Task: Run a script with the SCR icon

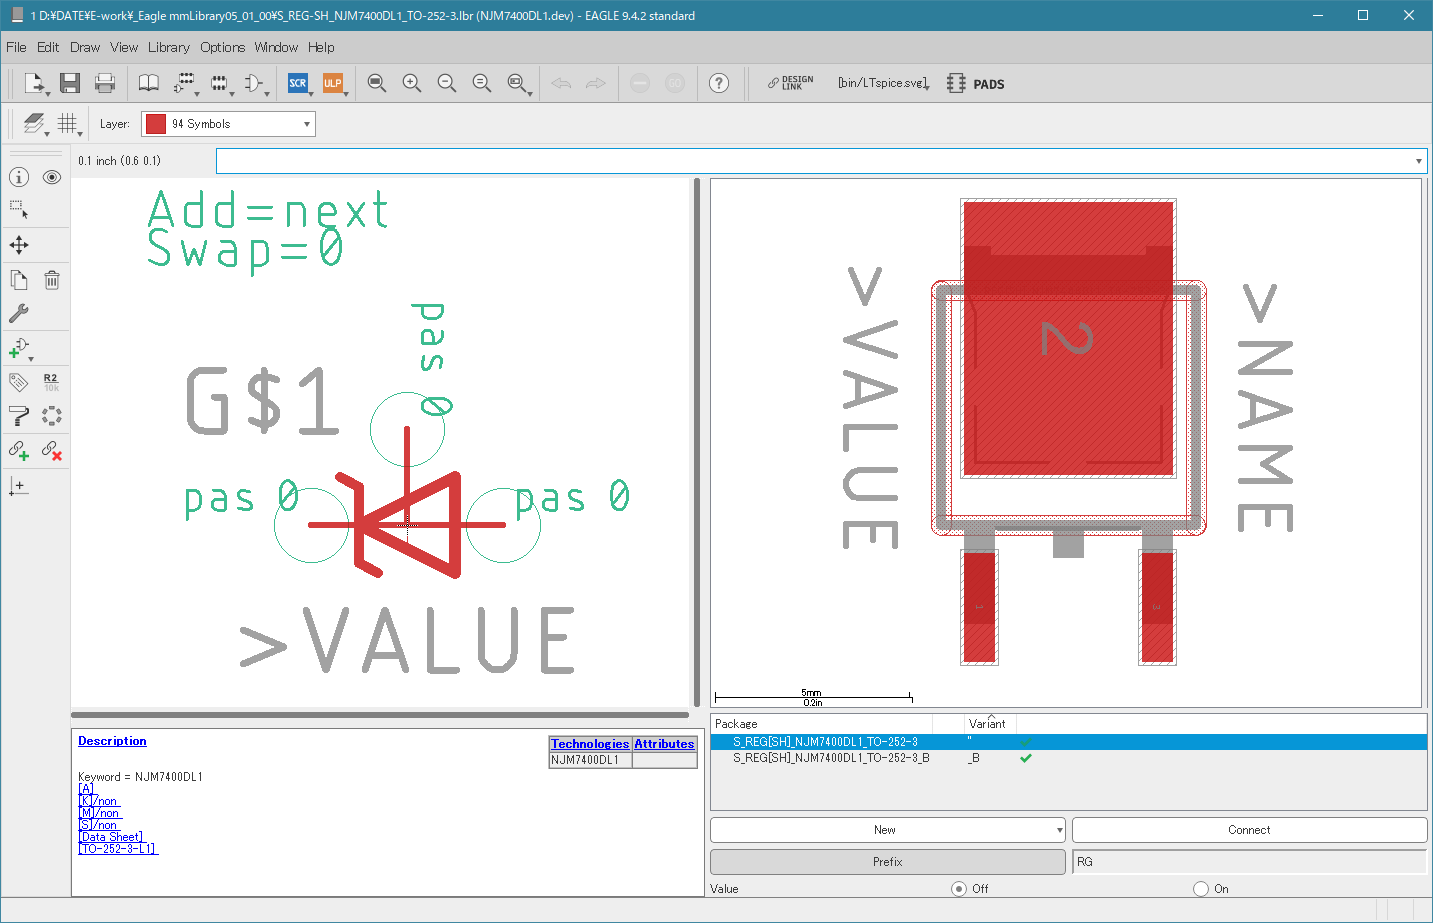Action: 298,83
